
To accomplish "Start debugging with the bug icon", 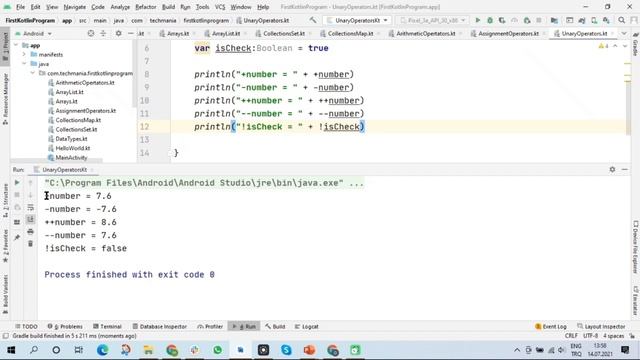I will 490,20.
